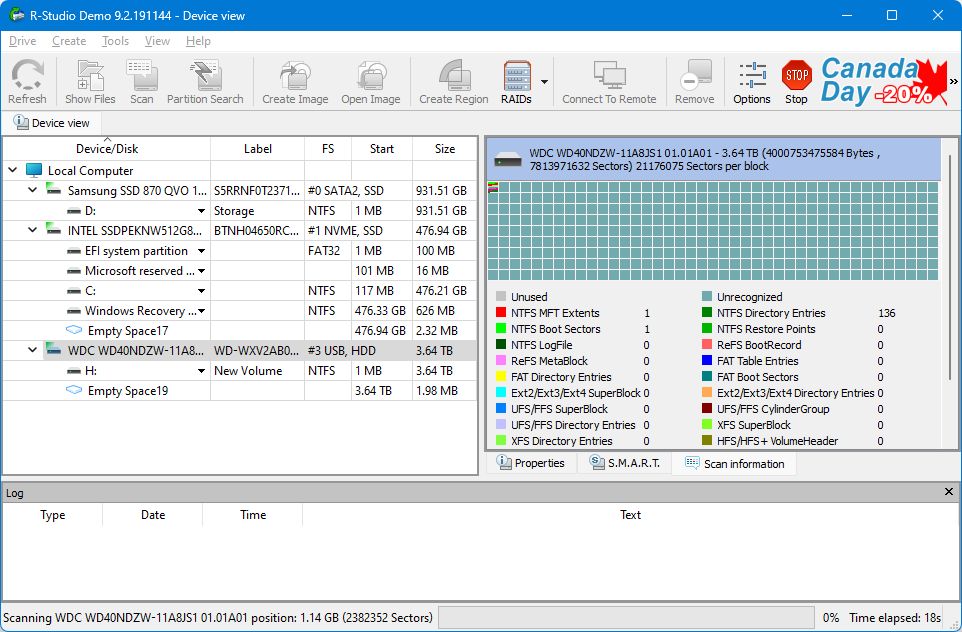
Task: Select the New Volume label cell
Action: point(258,371)
